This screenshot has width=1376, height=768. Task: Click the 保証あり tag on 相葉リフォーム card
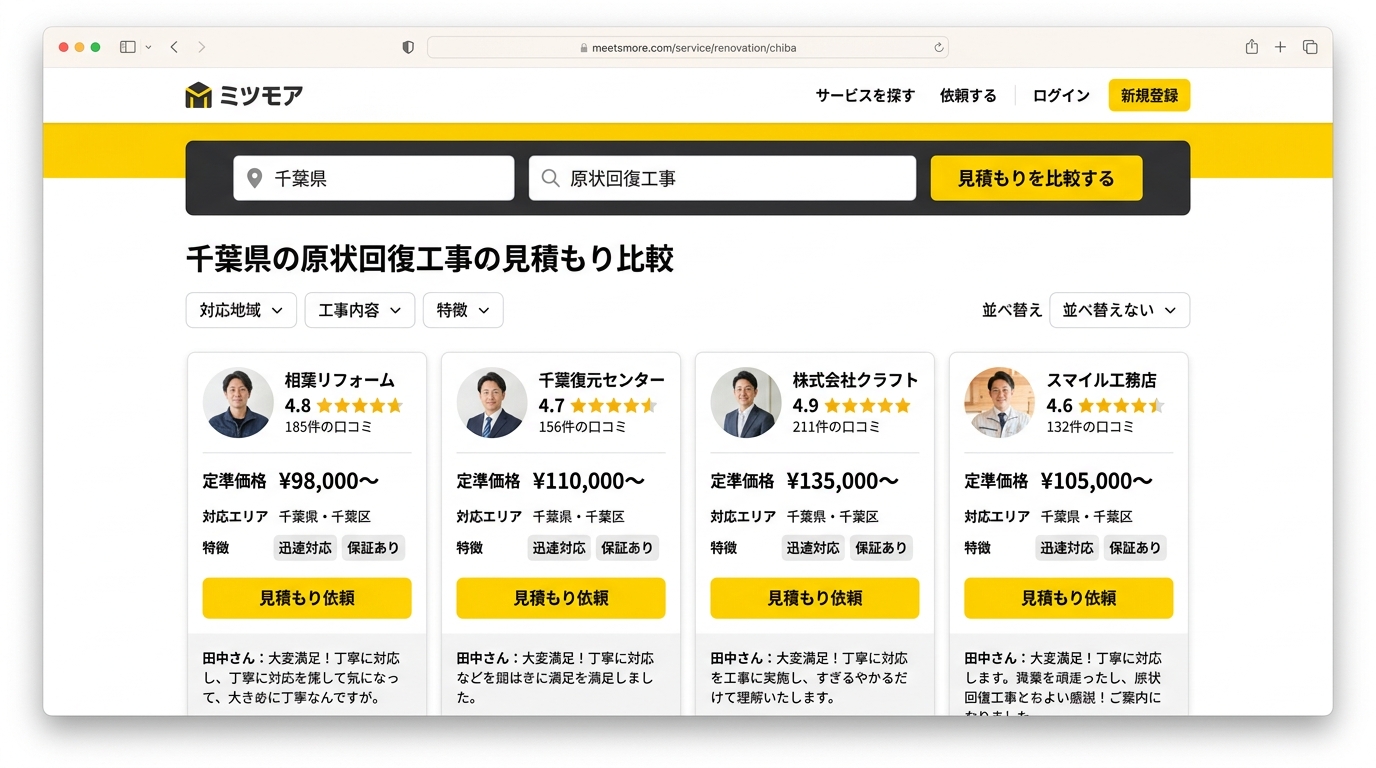coord(373,548)
